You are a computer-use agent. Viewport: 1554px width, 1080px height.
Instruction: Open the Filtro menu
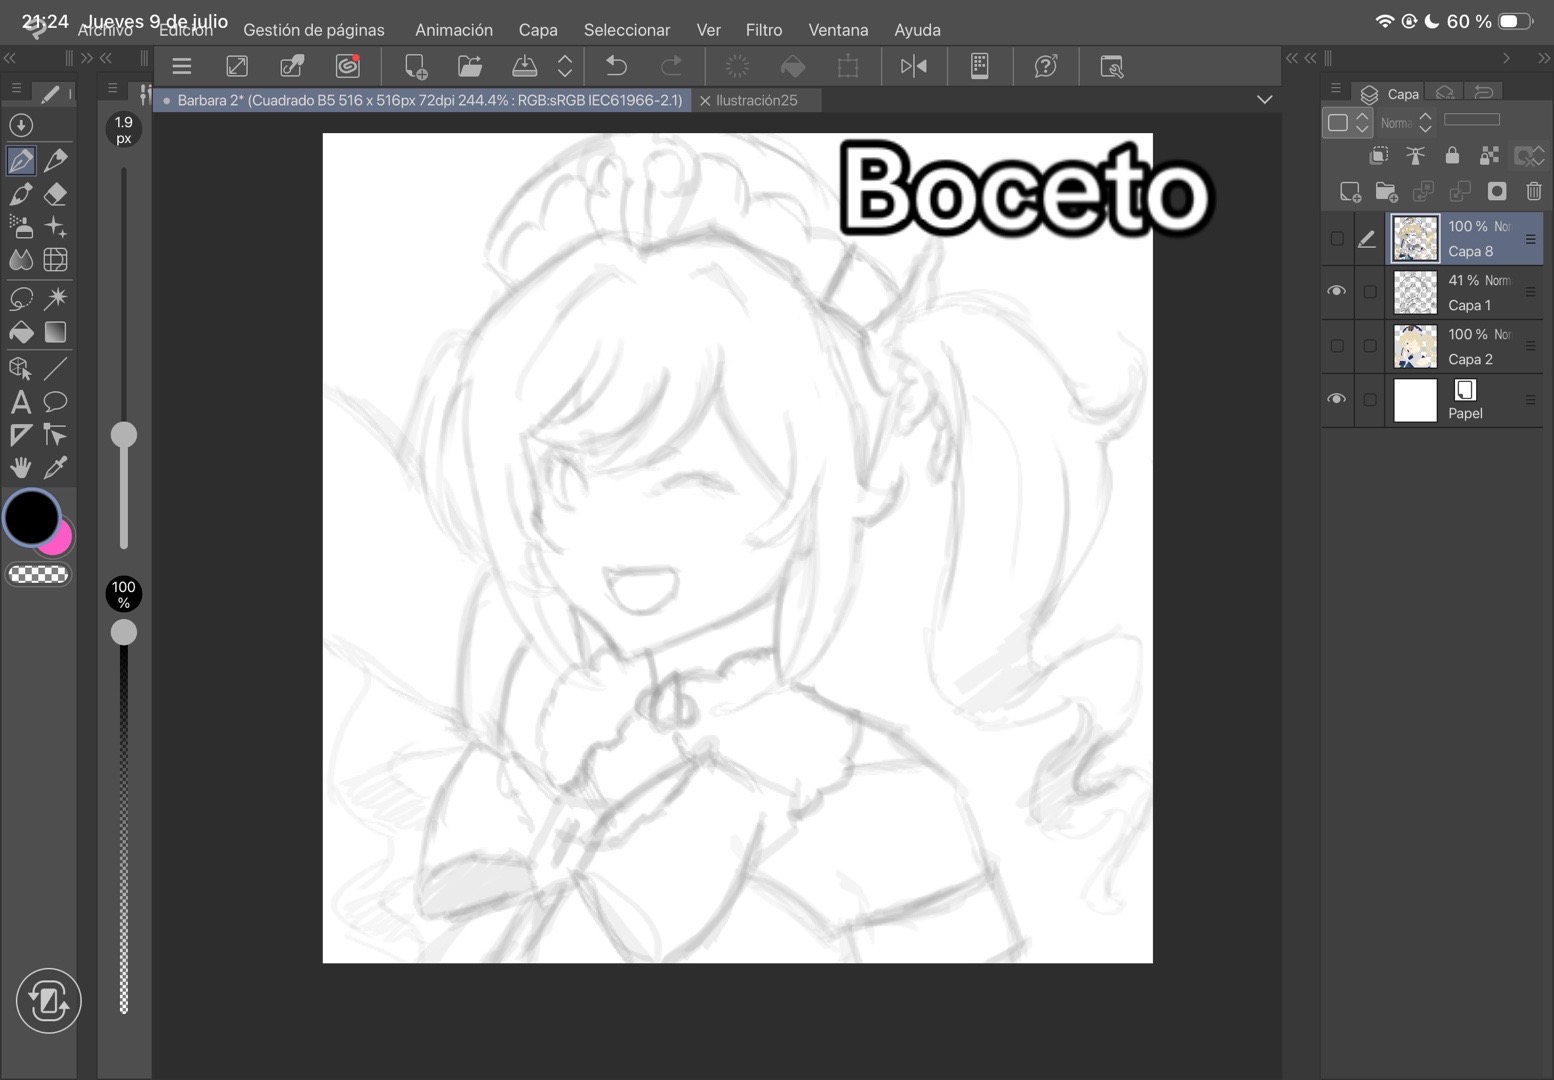[x=764, y=30]
